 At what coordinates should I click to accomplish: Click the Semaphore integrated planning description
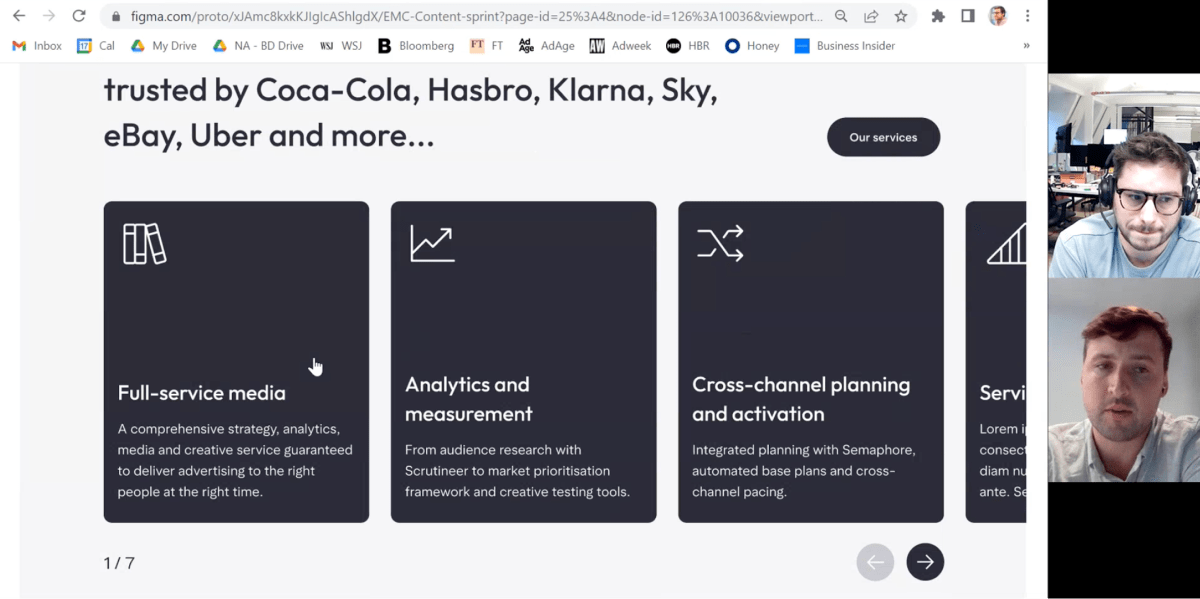(803, 471)
